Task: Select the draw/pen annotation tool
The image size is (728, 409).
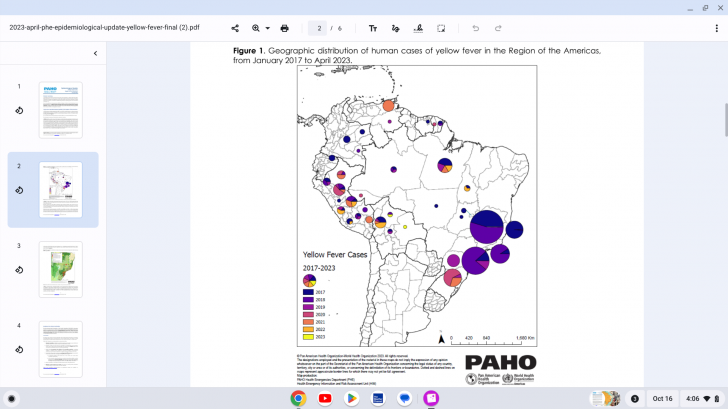Action: tap(396, 28)
